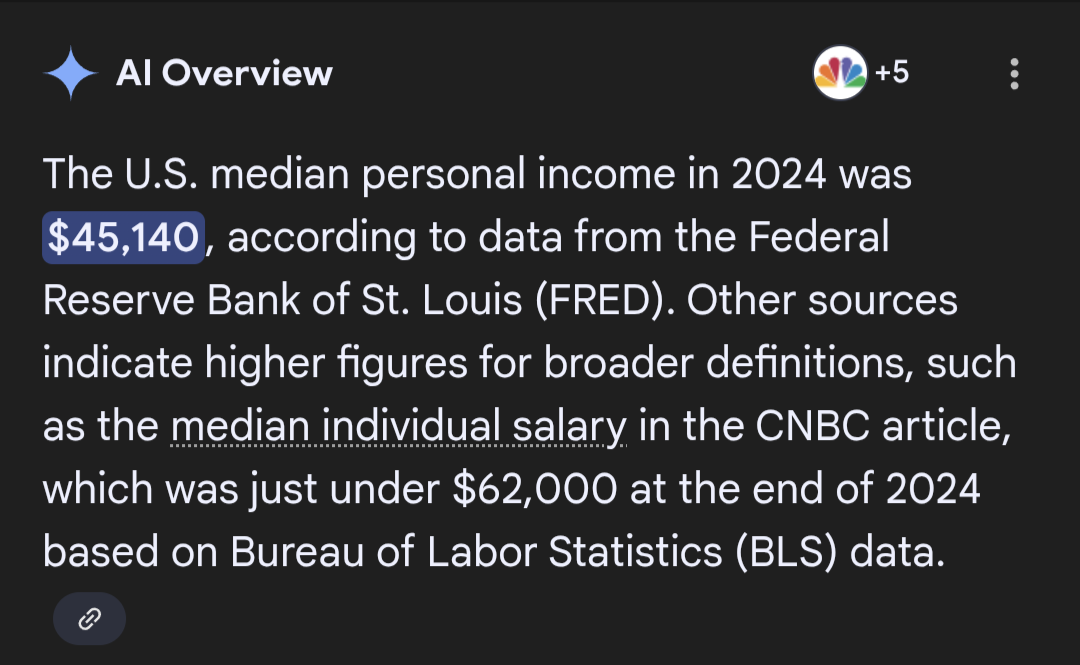Click the chain link icon below the answer
Image resolution: width=1080 pixels, height=665 pixels.
click(89, 619)
